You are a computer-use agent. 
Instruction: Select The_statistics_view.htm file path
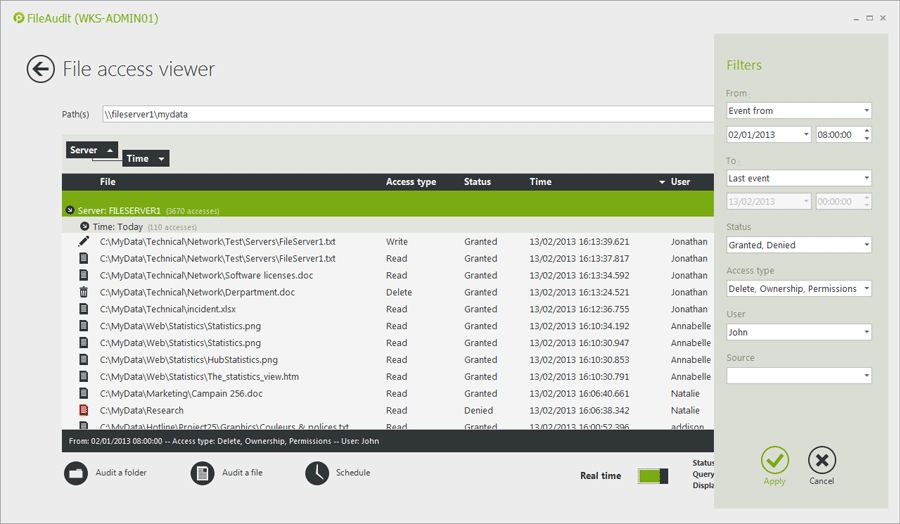[x=199, y=376]
